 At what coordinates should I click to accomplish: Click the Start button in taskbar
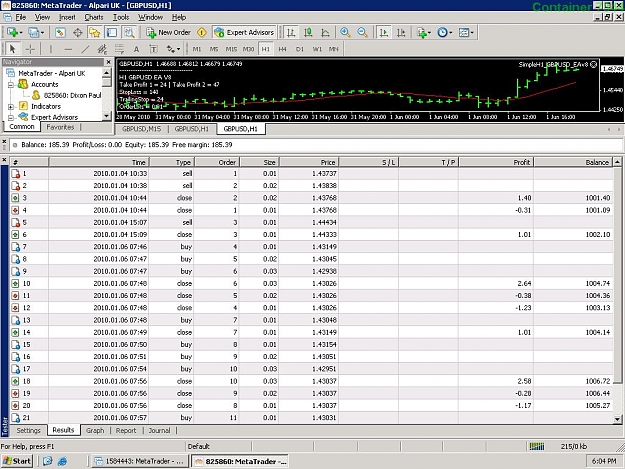pyautogui.click(x=17, y=461)
